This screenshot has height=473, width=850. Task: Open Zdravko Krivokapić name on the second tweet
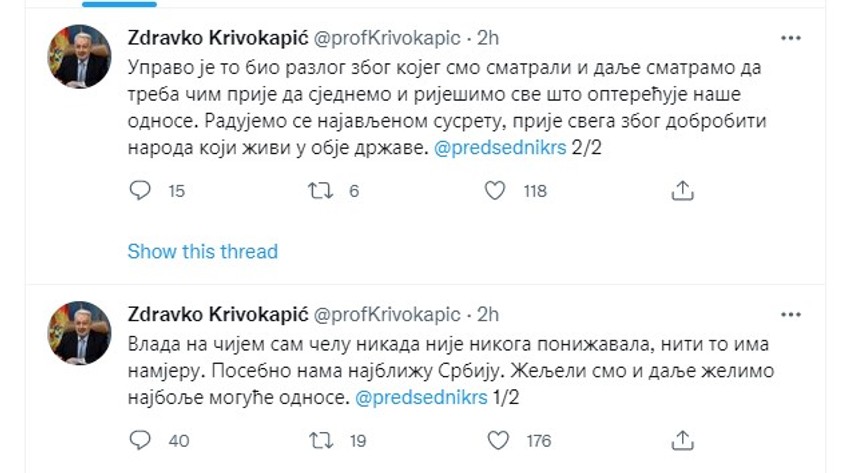[x=215, y=314]
